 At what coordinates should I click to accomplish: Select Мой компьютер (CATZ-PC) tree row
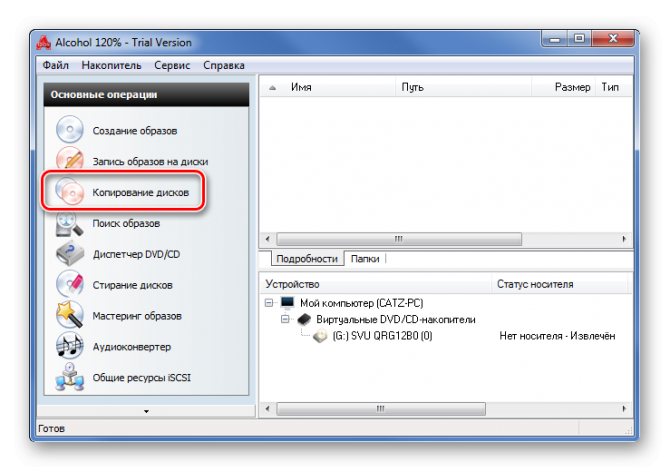click(361, 303)
